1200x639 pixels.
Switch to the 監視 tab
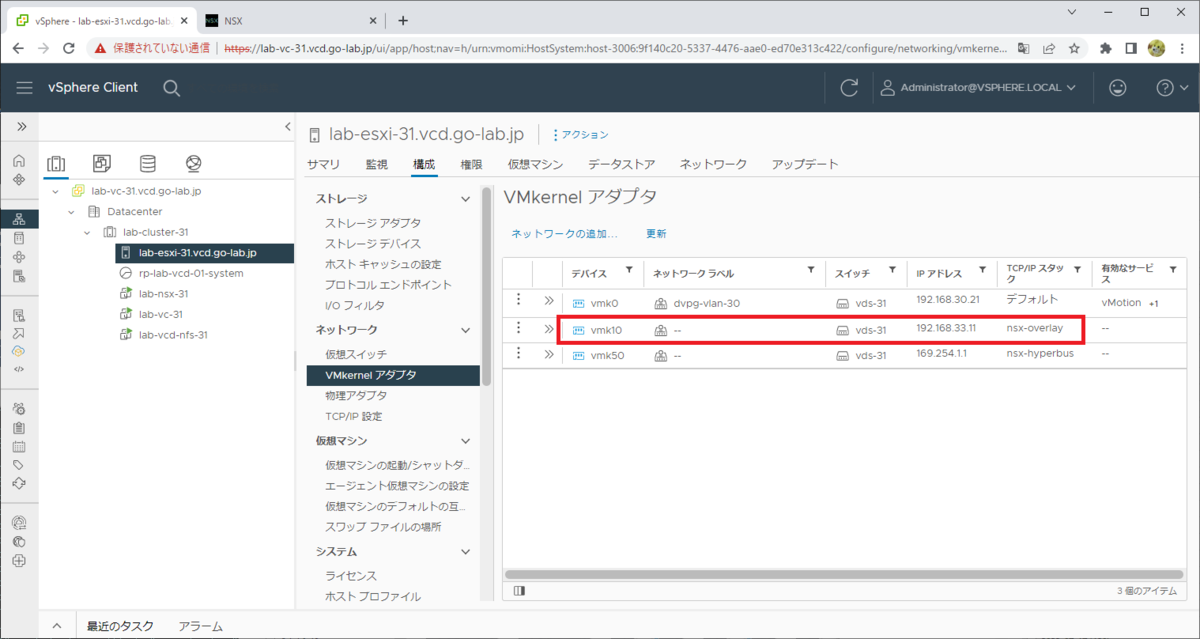point(377,164)
